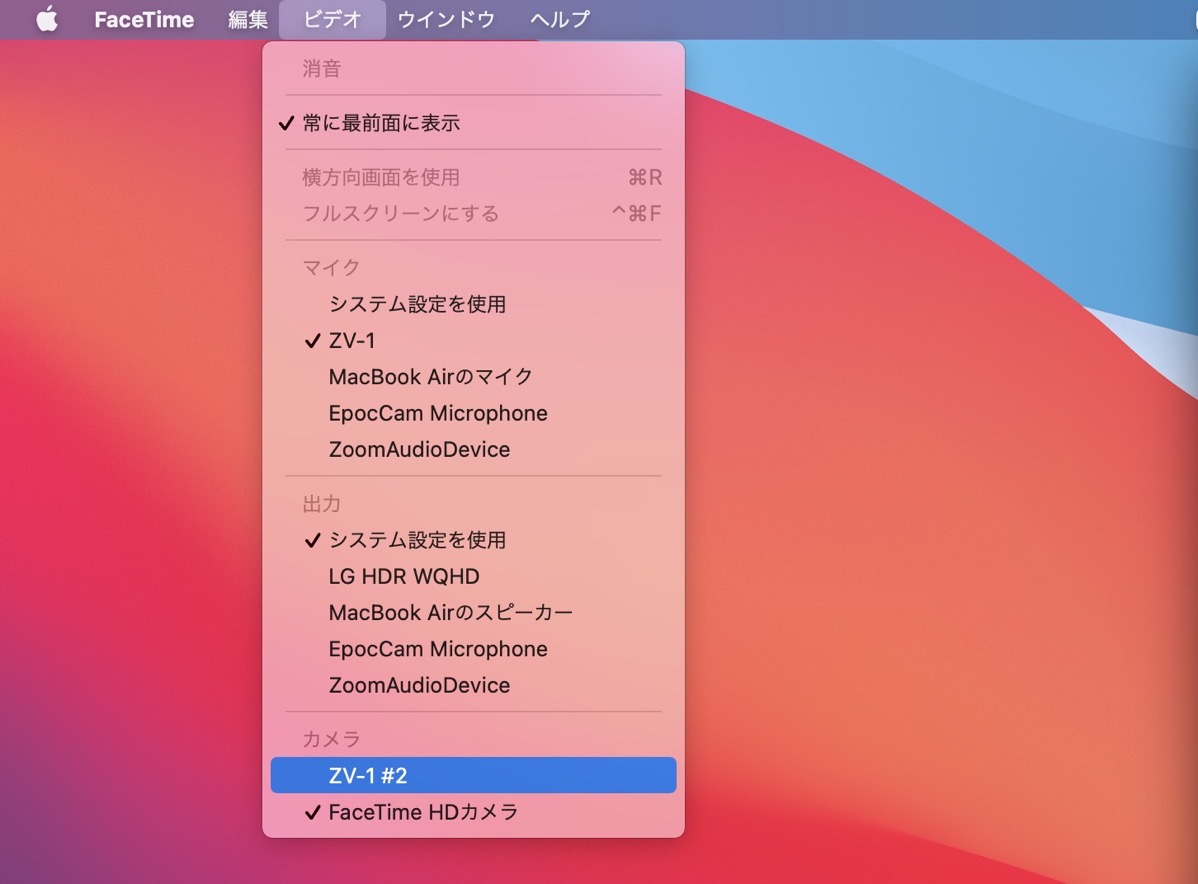Screen dimensions: 1198x884
Task: Select LG HDR WQHD output
Action: [x=473, y=576]
